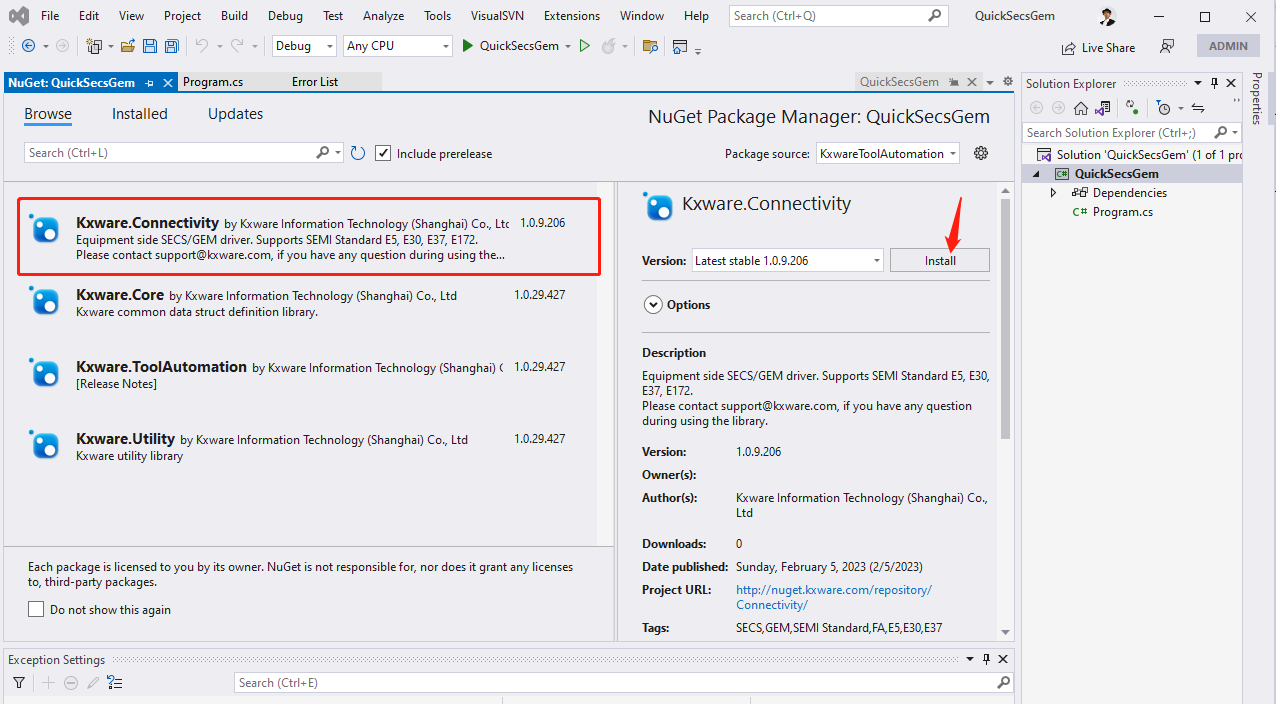Click refresh icon with green dot in Solution Explorer
The image size is (1276, 704).
pos(1131,106)
